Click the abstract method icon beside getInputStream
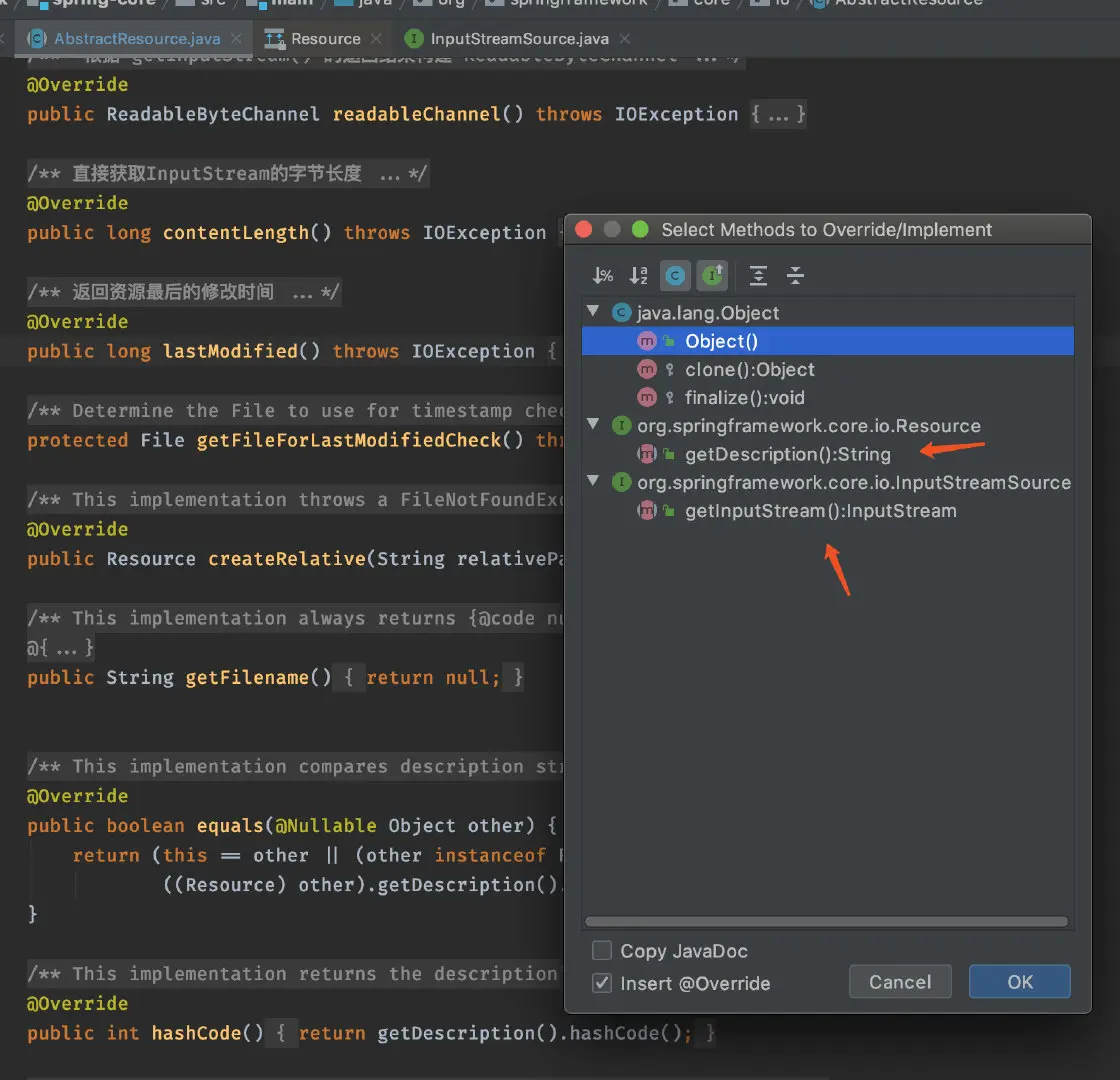The image size is (1120, 1080). tap(646, 511)
